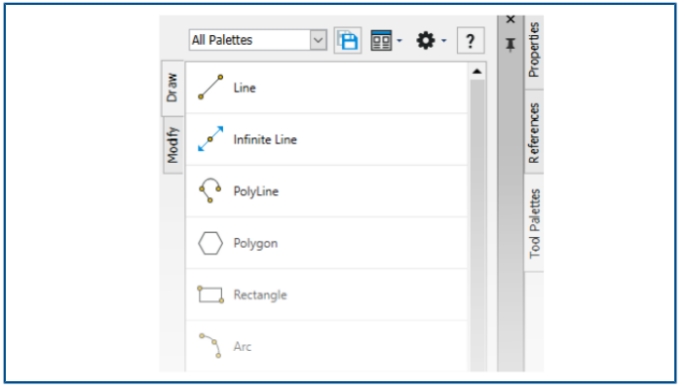Click the blue save palette icon
The image size is (685, 389).
coord(348,41)
